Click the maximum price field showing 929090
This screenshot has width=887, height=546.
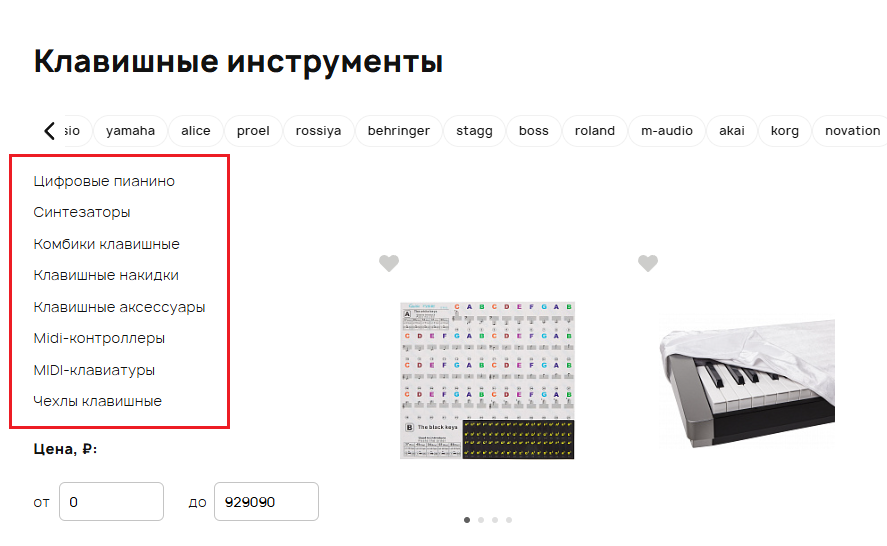266,501
